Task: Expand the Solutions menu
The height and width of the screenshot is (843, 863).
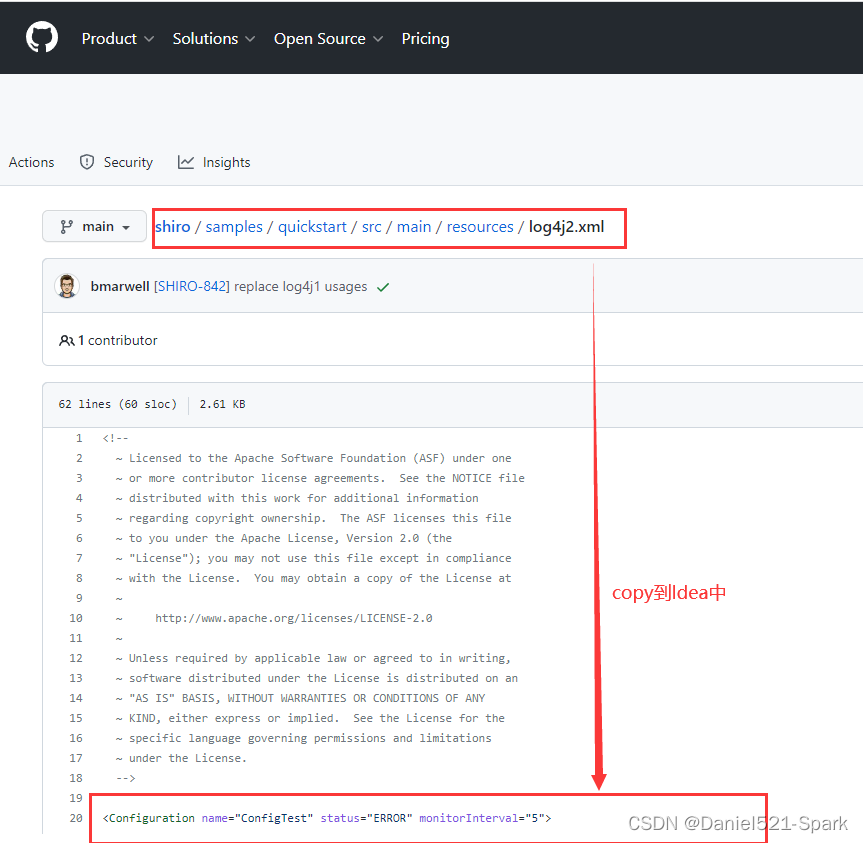Action: [214, 39]
